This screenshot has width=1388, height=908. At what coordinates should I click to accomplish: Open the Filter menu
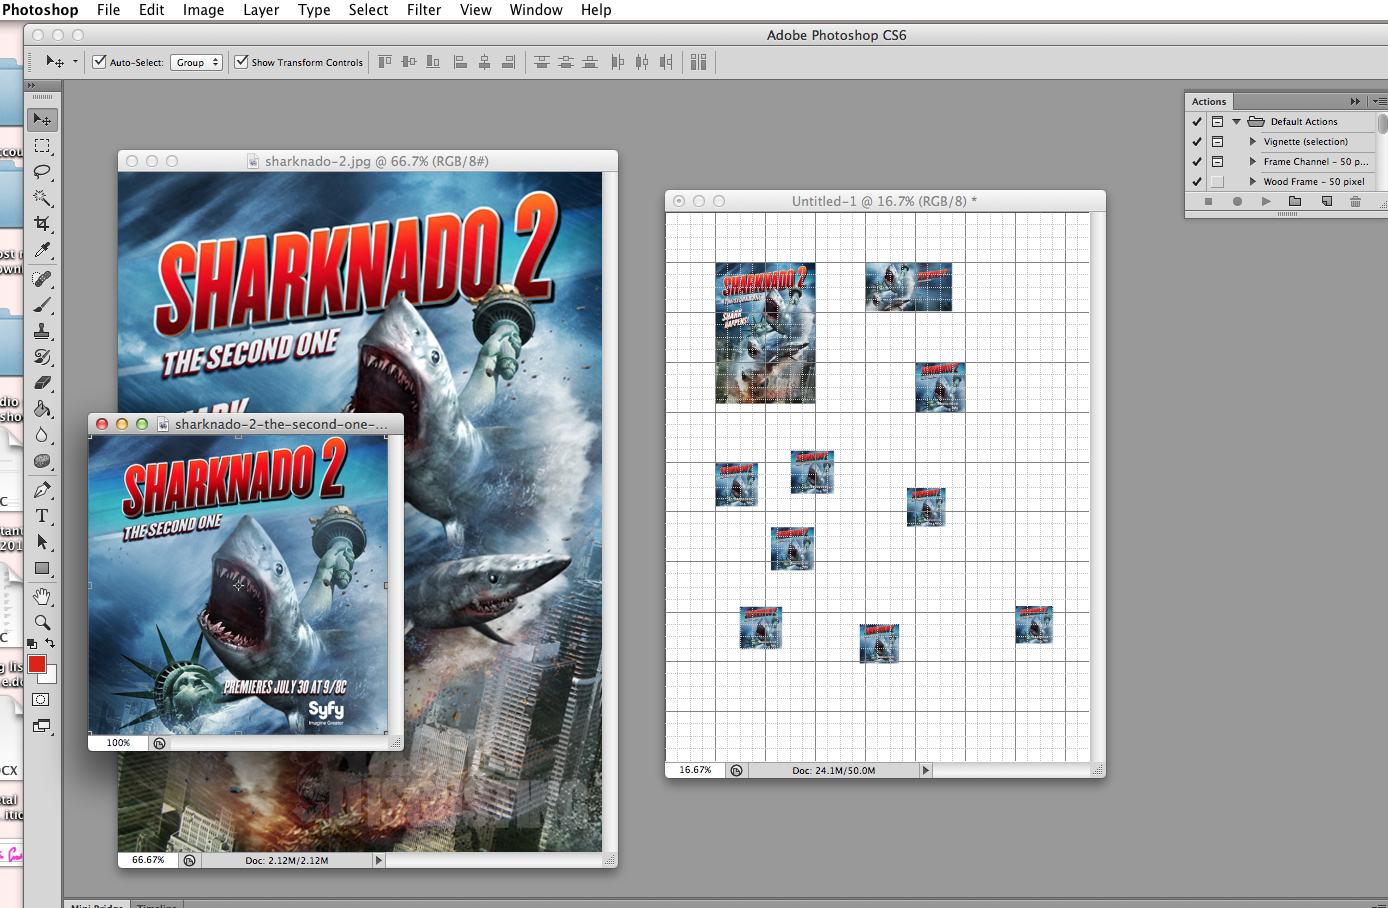click(424, 10)
